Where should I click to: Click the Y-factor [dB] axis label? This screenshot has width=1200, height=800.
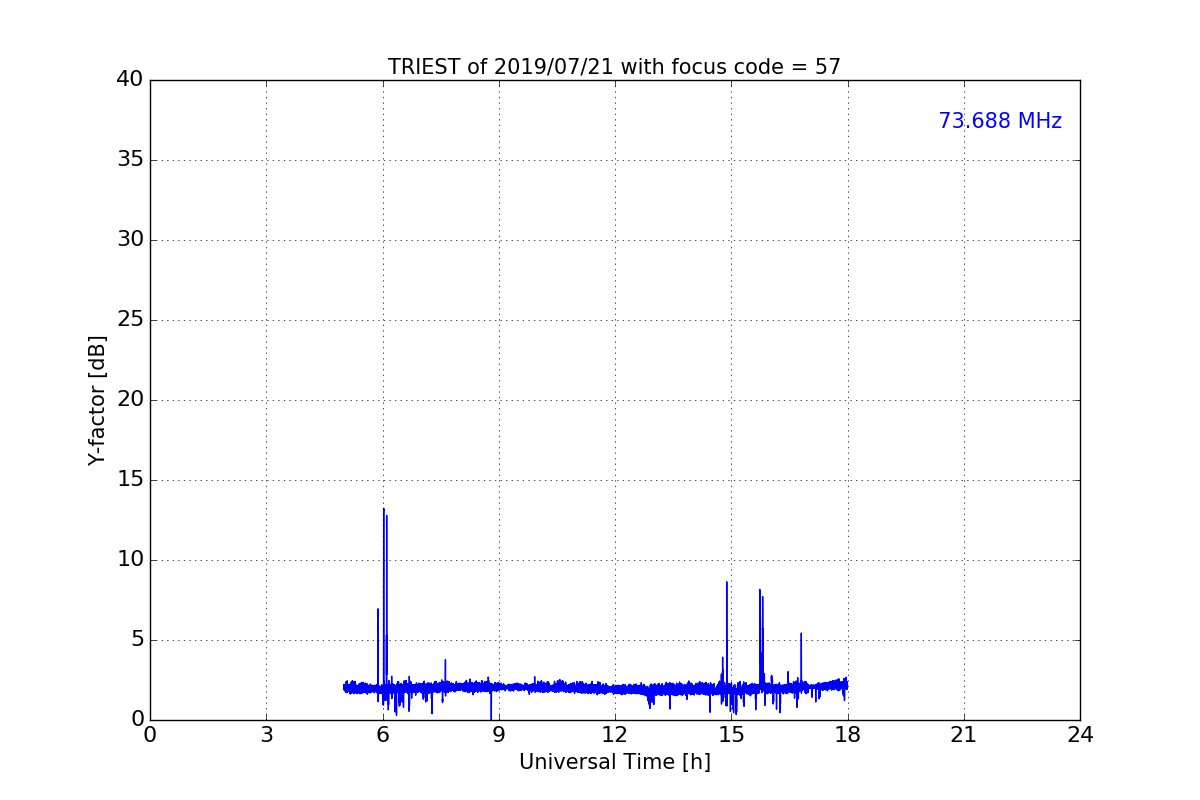coord(97,400)
